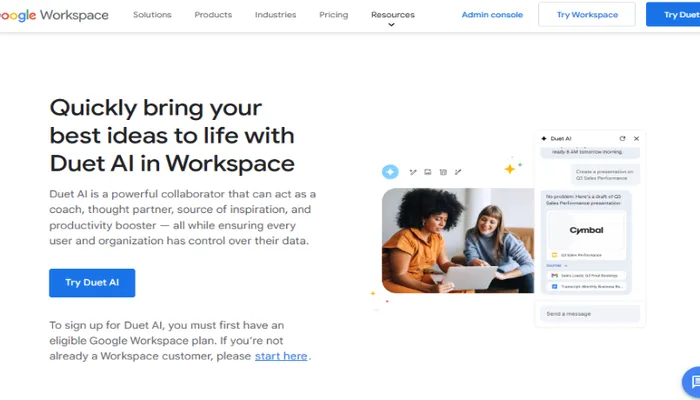Screen dimensions: 700x400
Task: Open the Solutions menu
Action: click(152, 15)
